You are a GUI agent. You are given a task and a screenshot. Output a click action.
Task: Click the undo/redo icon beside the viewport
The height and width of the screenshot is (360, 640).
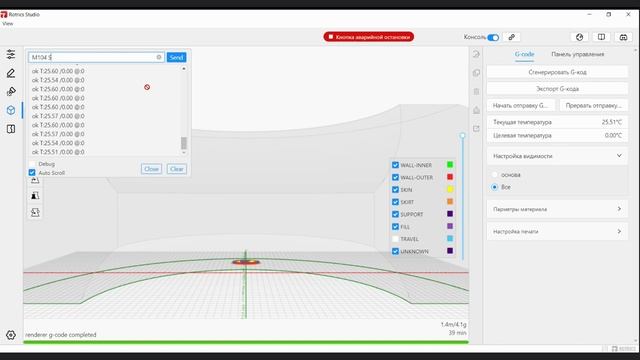coord(476,54)
